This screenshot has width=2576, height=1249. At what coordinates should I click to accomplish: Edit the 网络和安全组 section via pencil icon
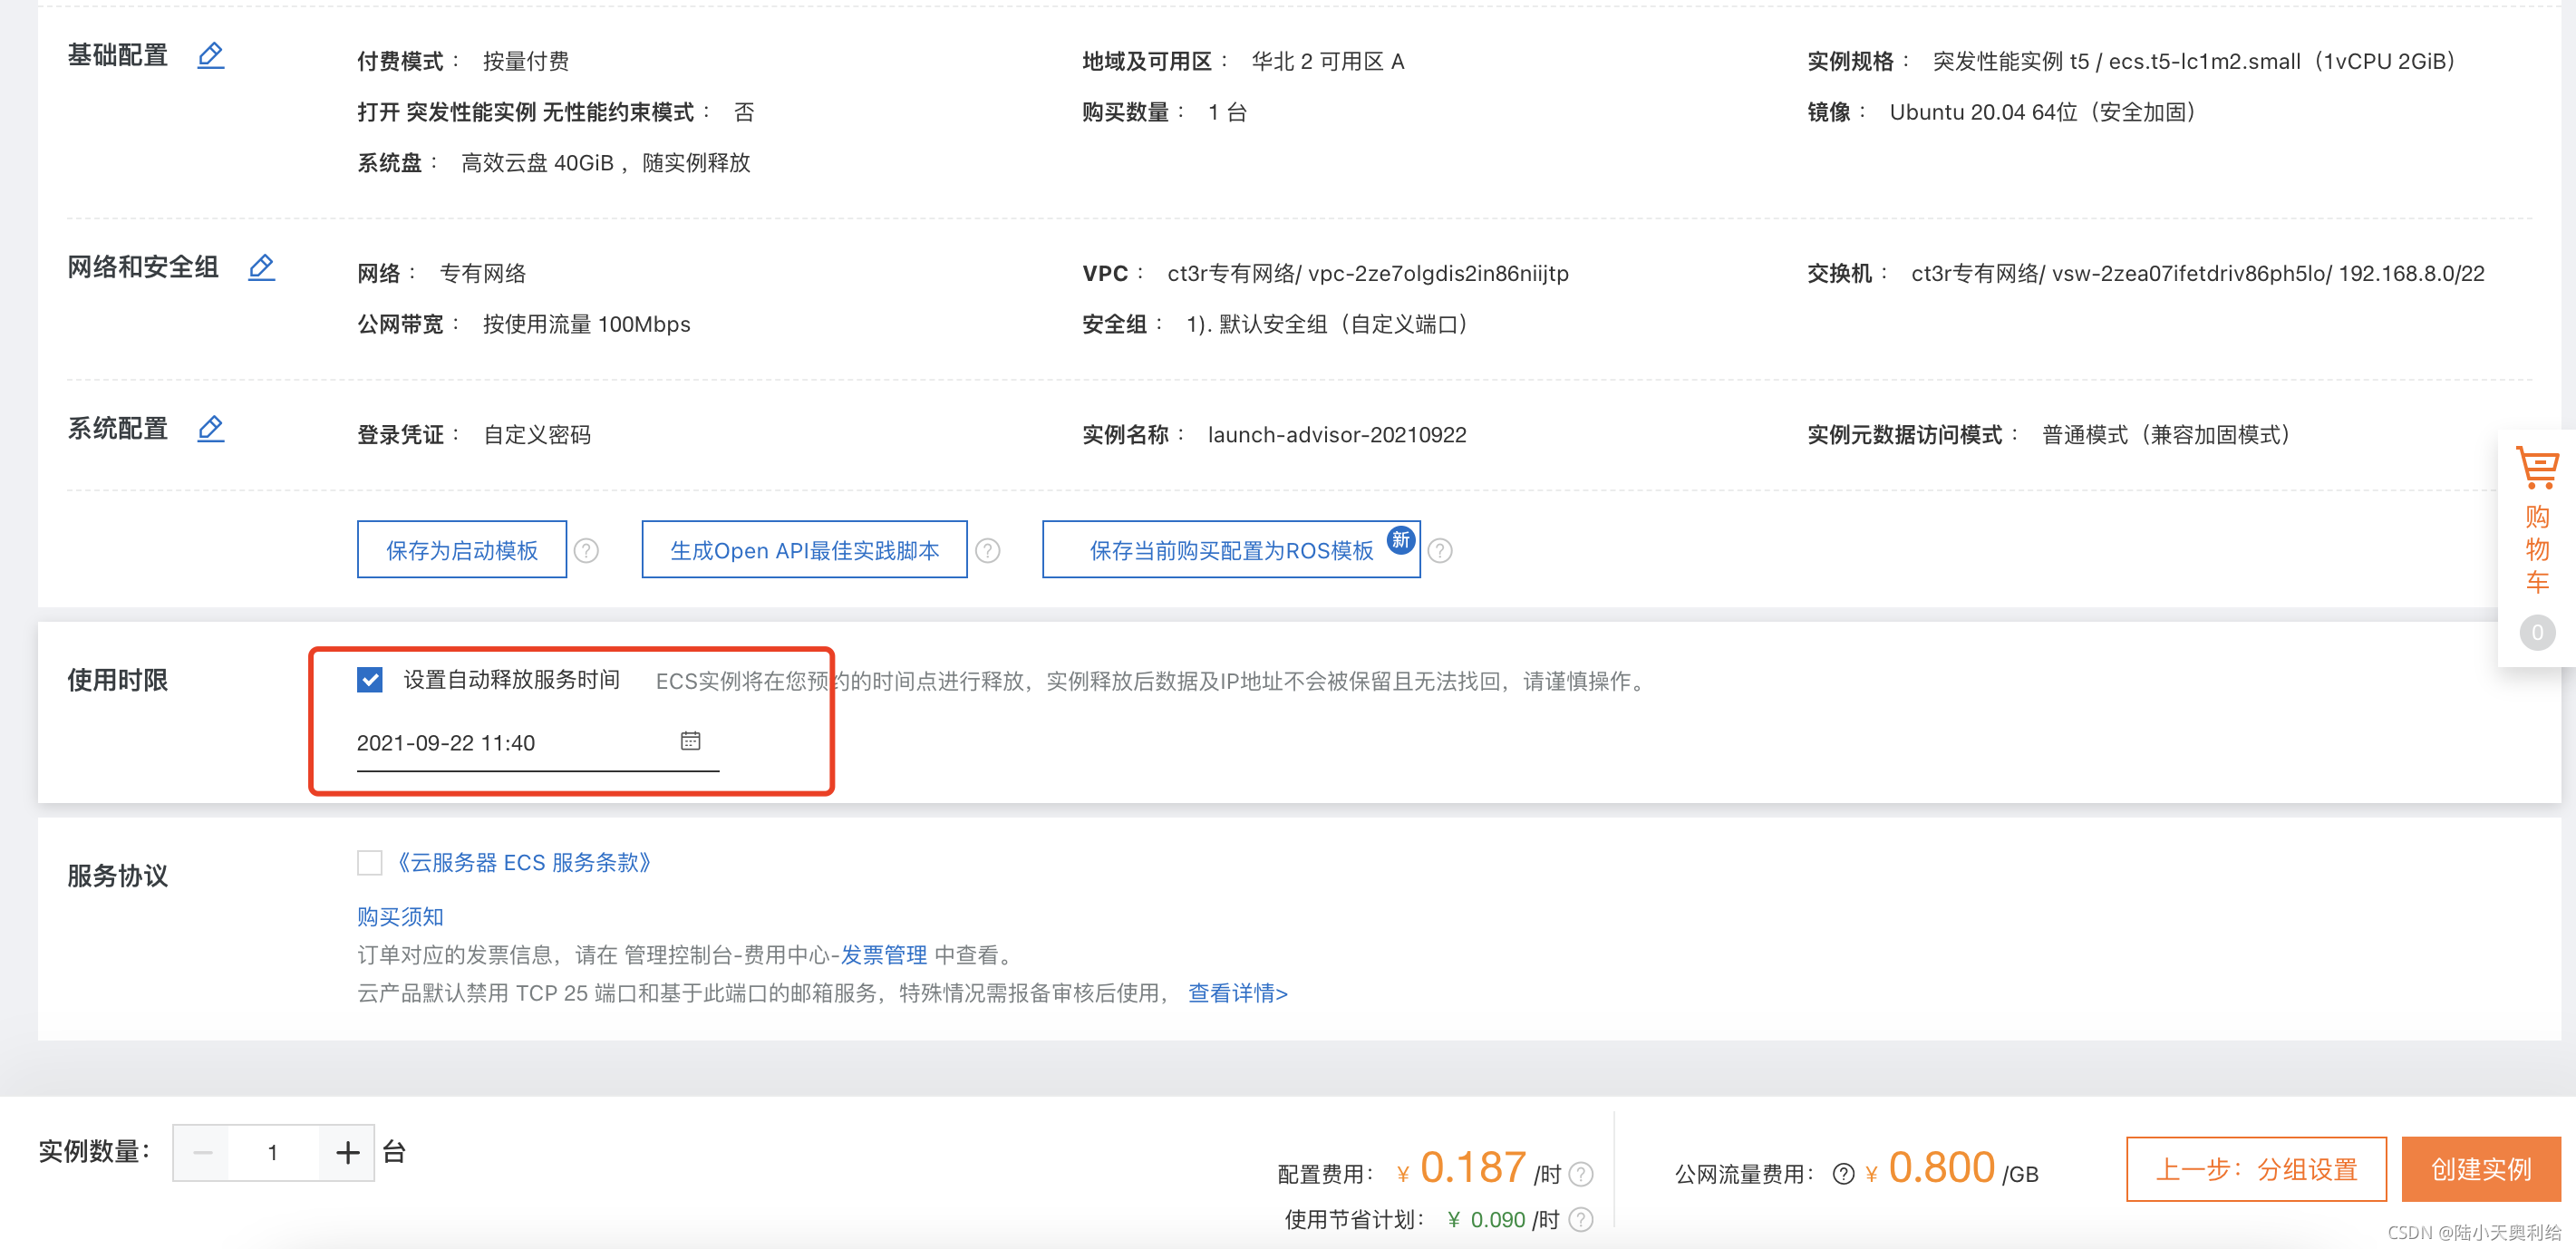coord(261,267)
